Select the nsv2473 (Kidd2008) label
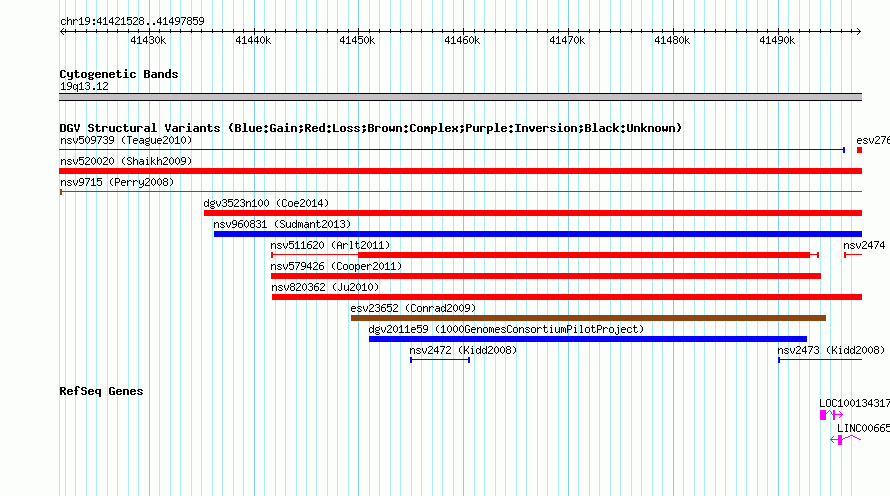Viewport: 890px width, 496px height. 831,350
